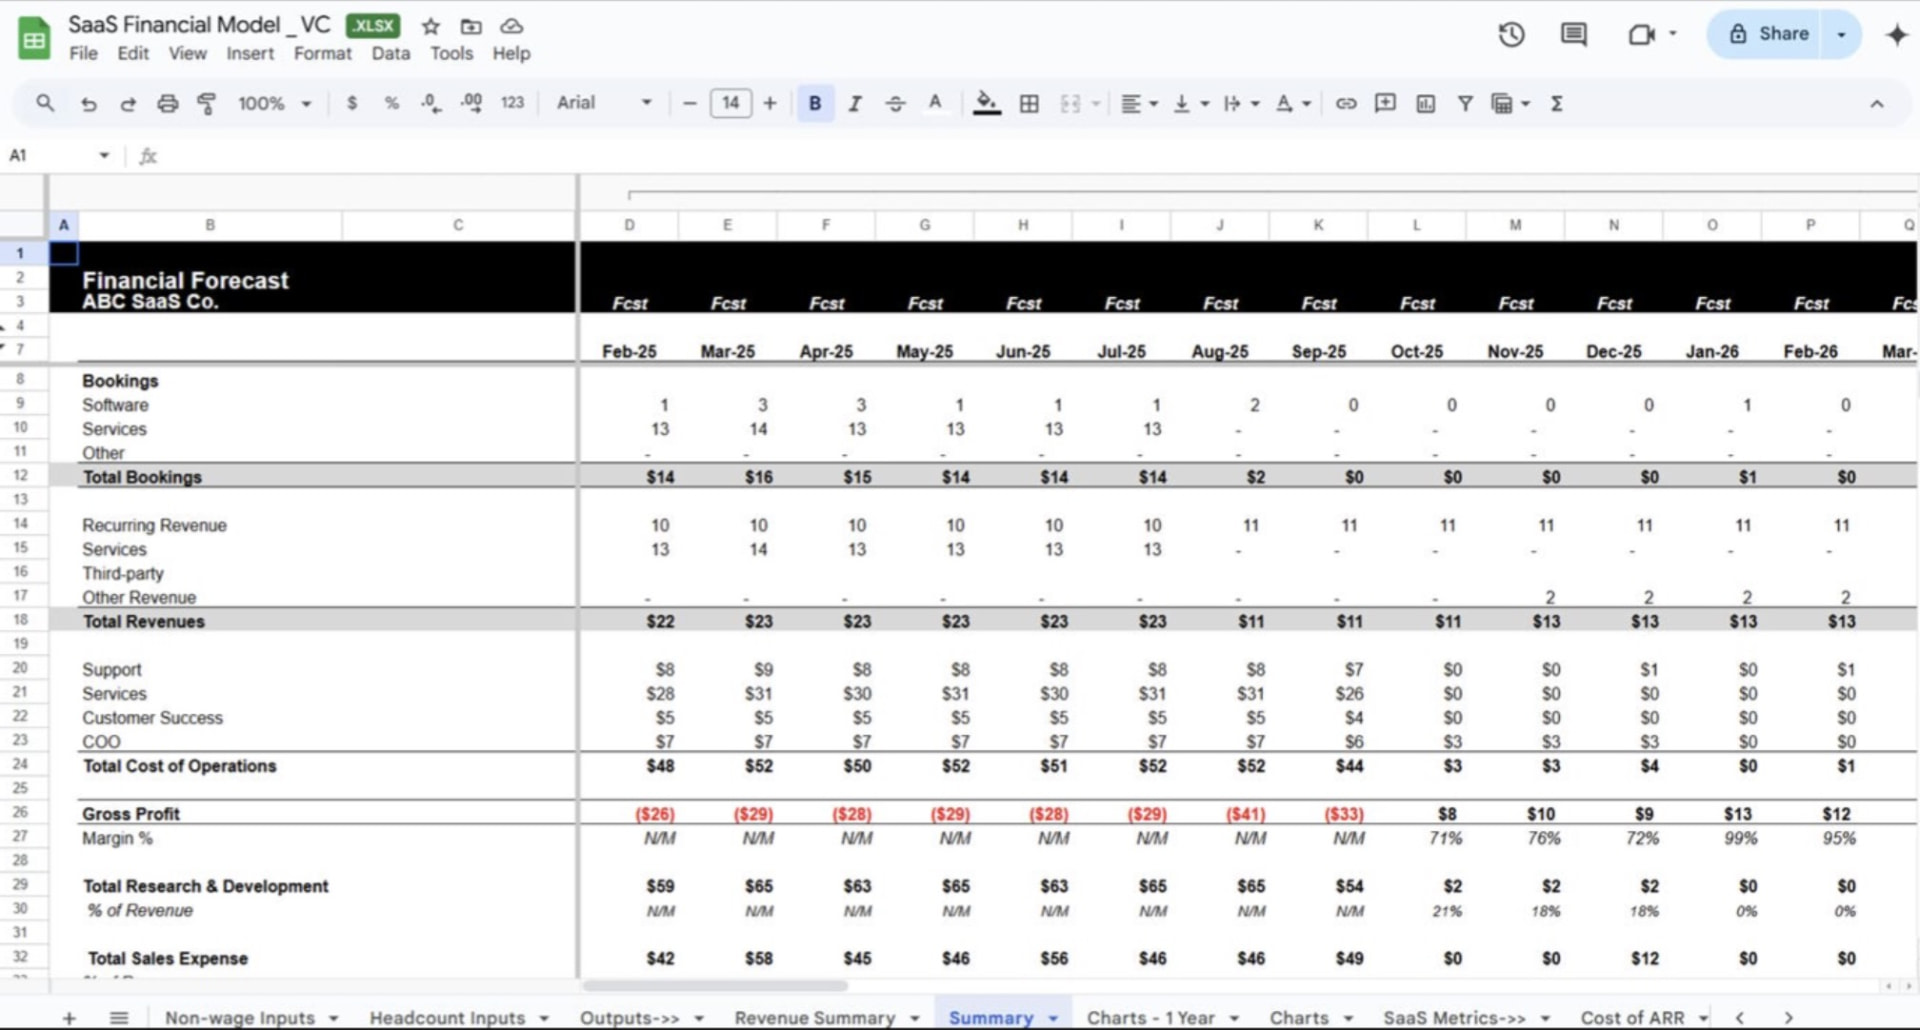This screenshot has width=1920, height=1030.
Task: Open the zoom 100% dropdown
Action: [274, 103]
